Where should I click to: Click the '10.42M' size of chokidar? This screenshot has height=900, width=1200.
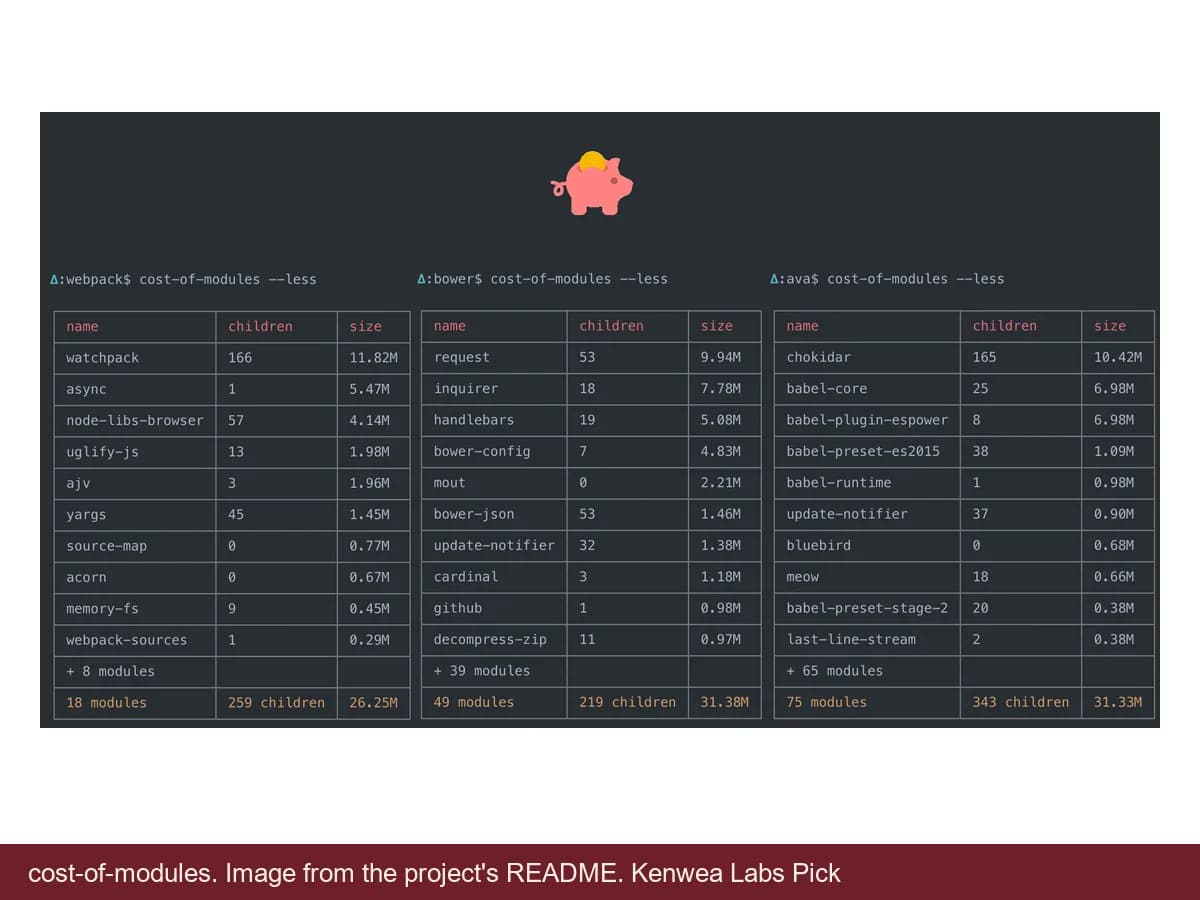click(1118, 357)
